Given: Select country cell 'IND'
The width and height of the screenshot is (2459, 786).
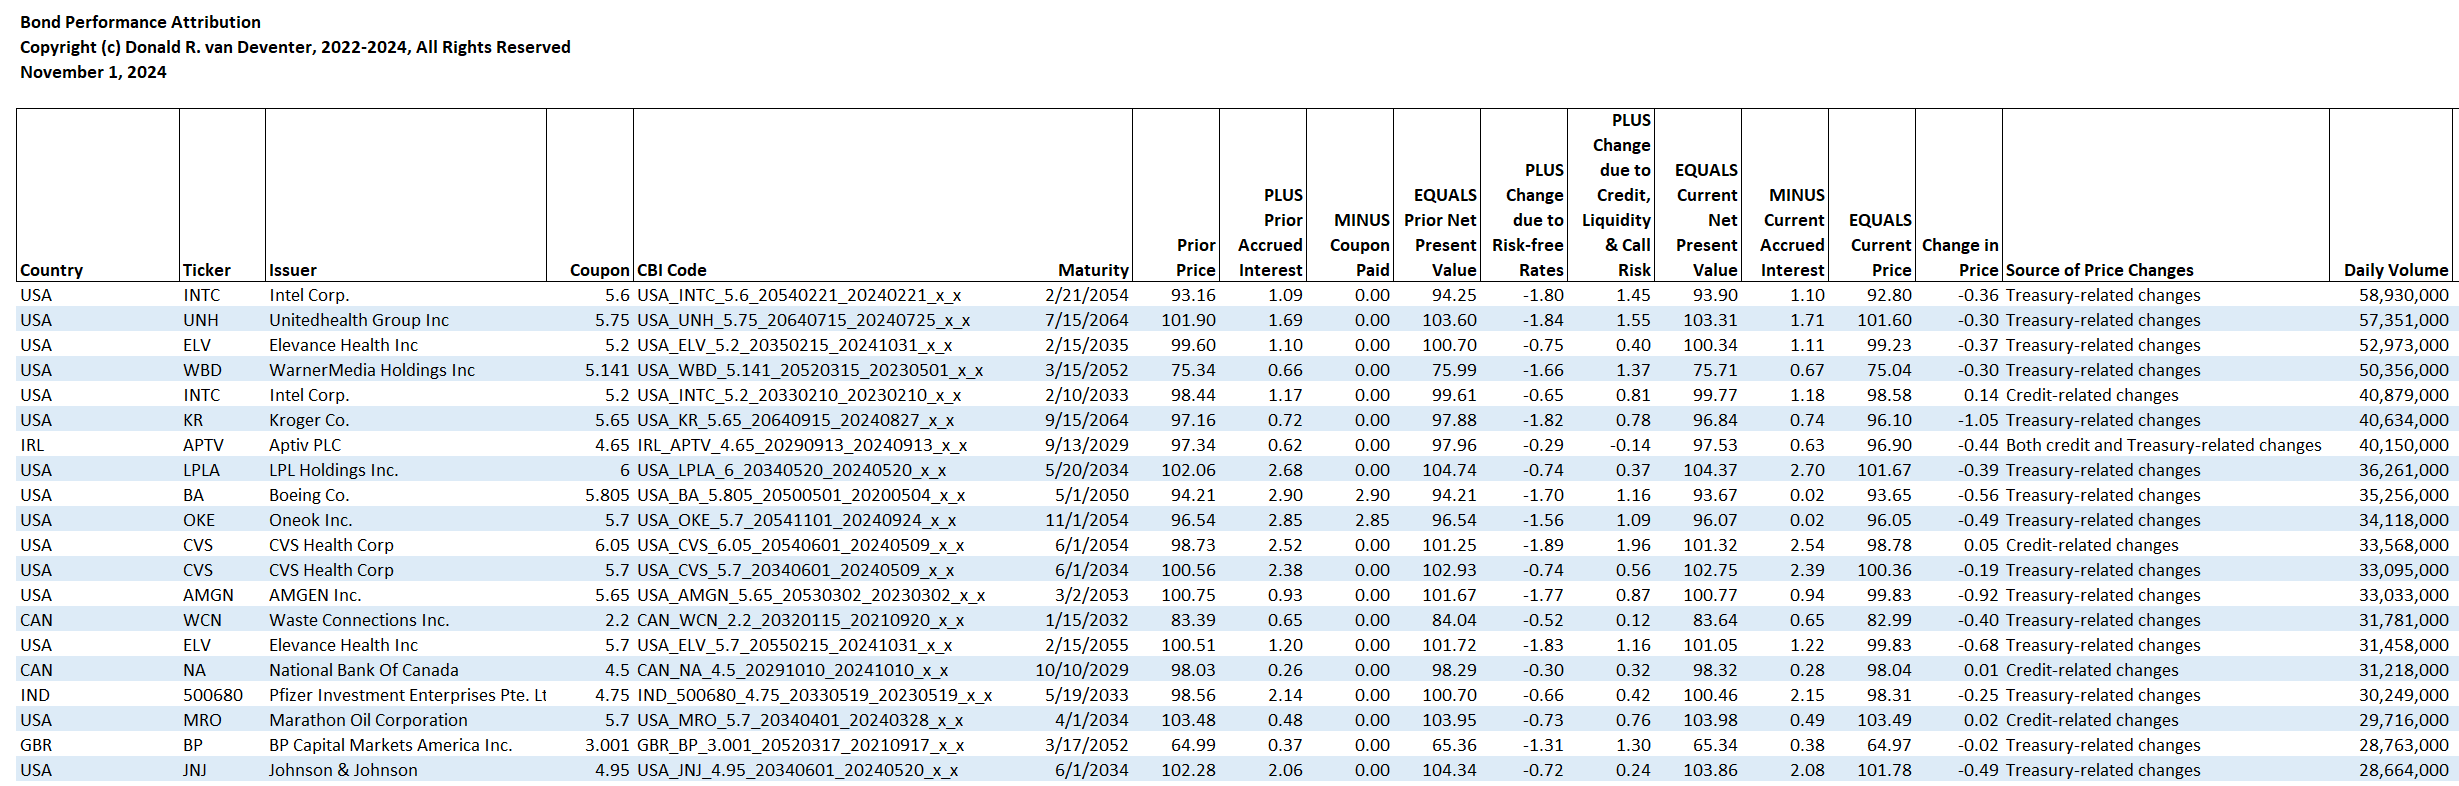Looking at the screenshot, I should 35,695.
